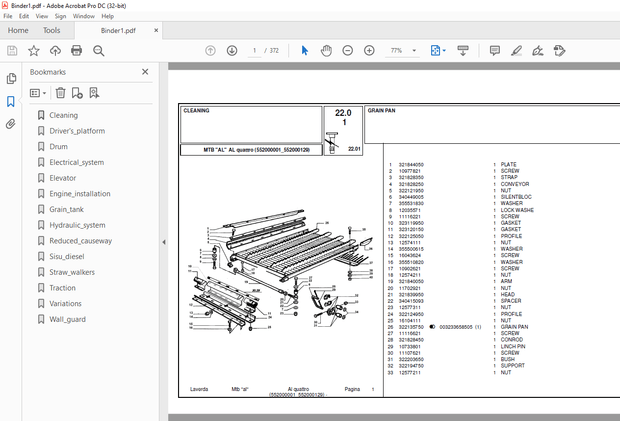Delete selected bookmark with trash icon

(x=60, y=93)
